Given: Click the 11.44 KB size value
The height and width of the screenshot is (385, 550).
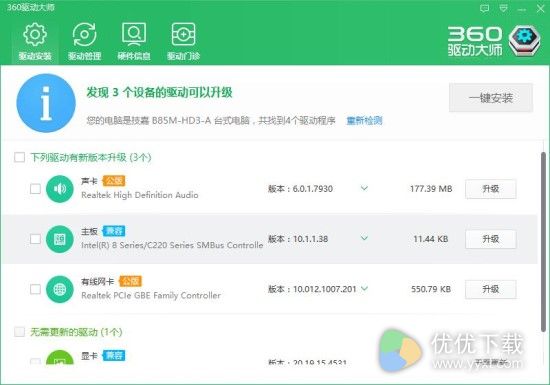Looking at the screenshot, I should click(x=431, y=239).
